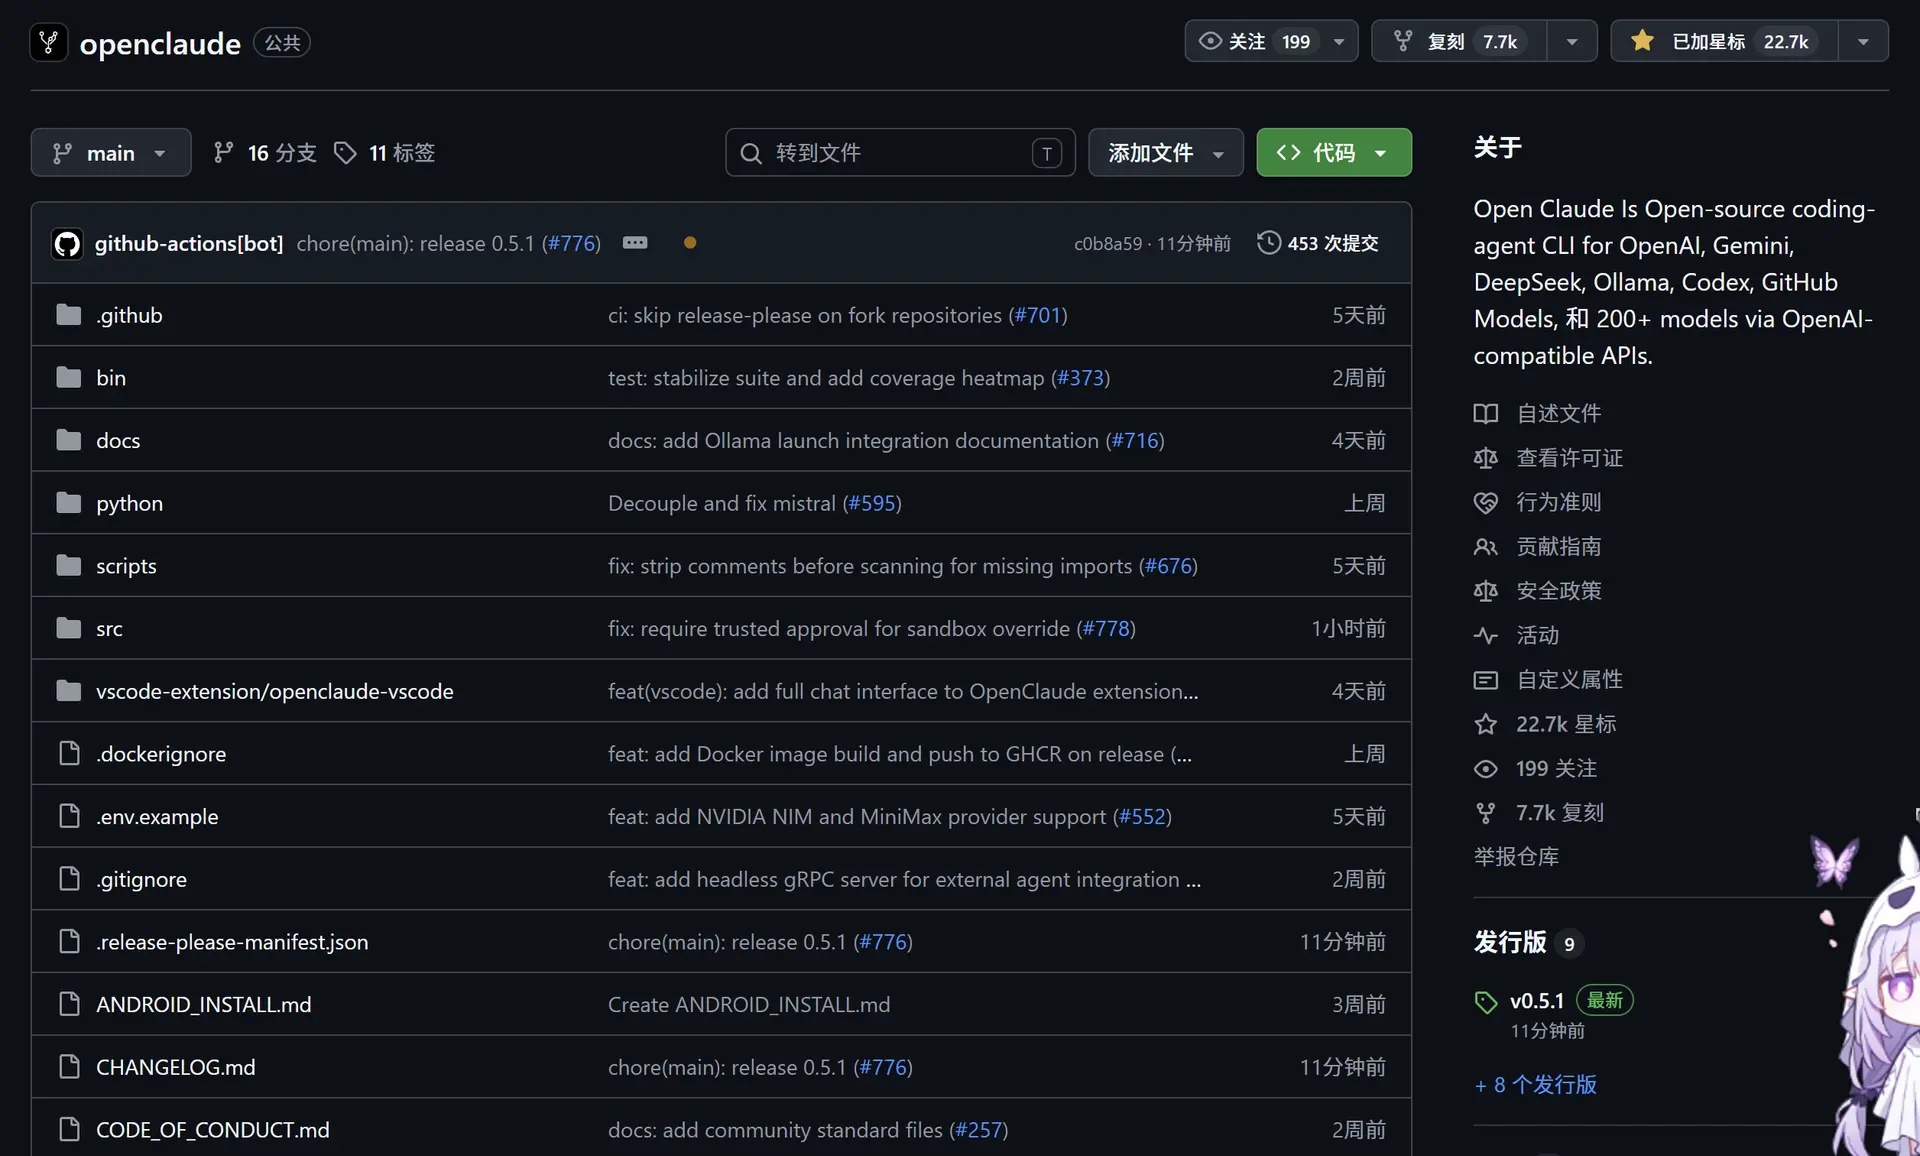This screenshot has height=1156, width=1920.
Task: Click the .gitignore file icon
Action: click(69, 879)
